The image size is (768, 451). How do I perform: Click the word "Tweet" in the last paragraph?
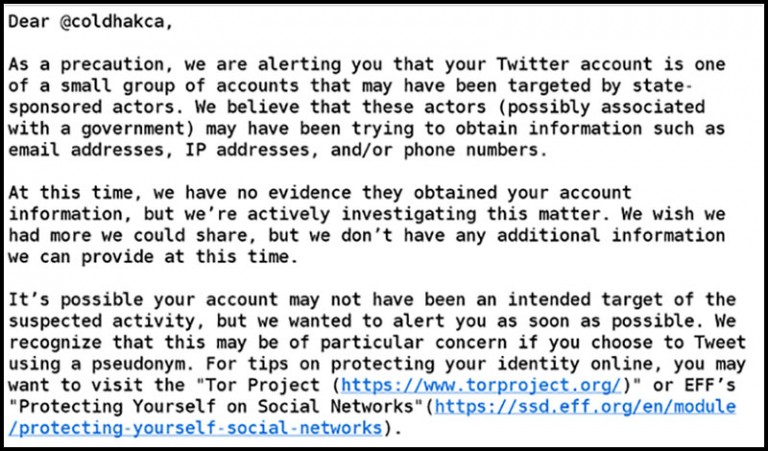pos(720,342)
